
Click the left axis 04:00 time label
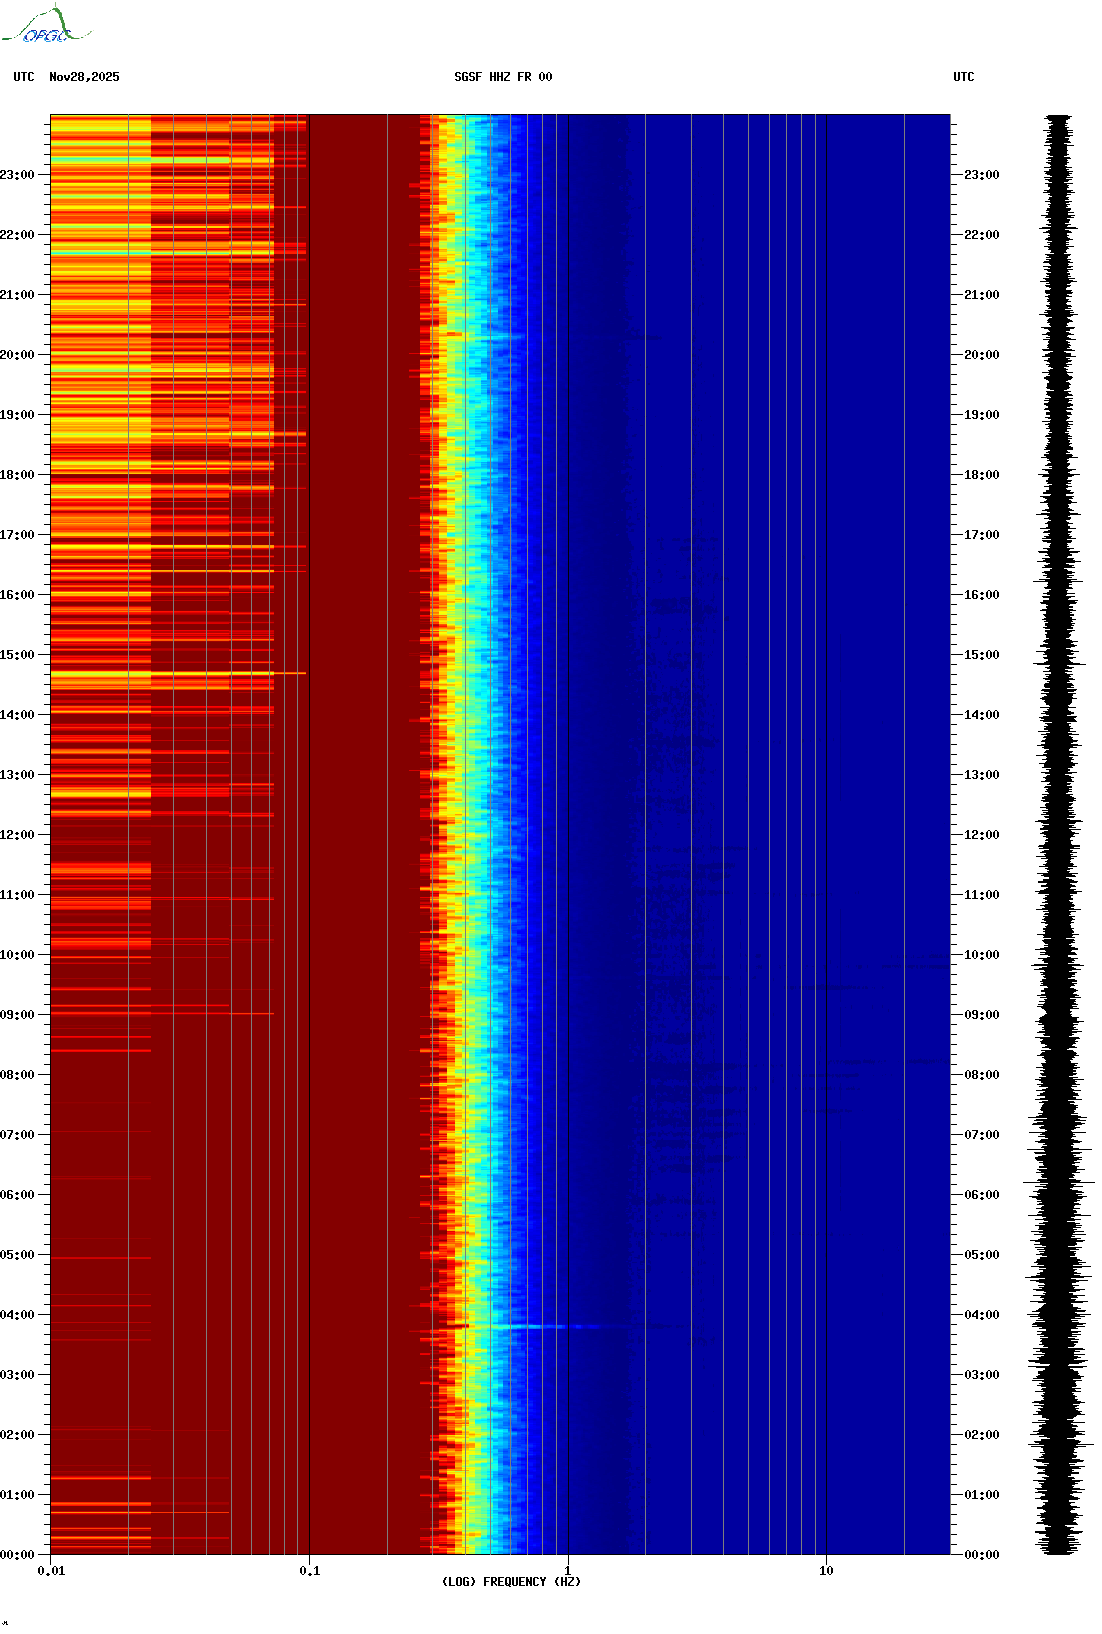pos(17,1315)
